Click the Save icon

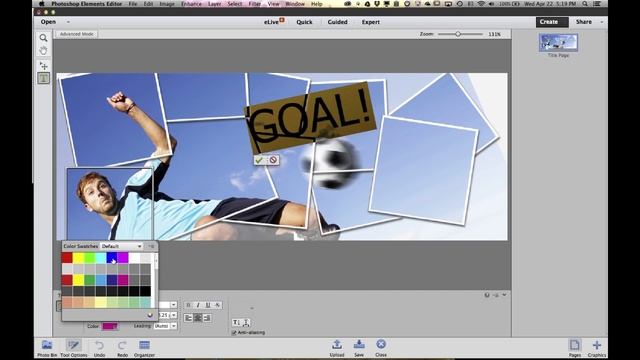tap(359, 348)
